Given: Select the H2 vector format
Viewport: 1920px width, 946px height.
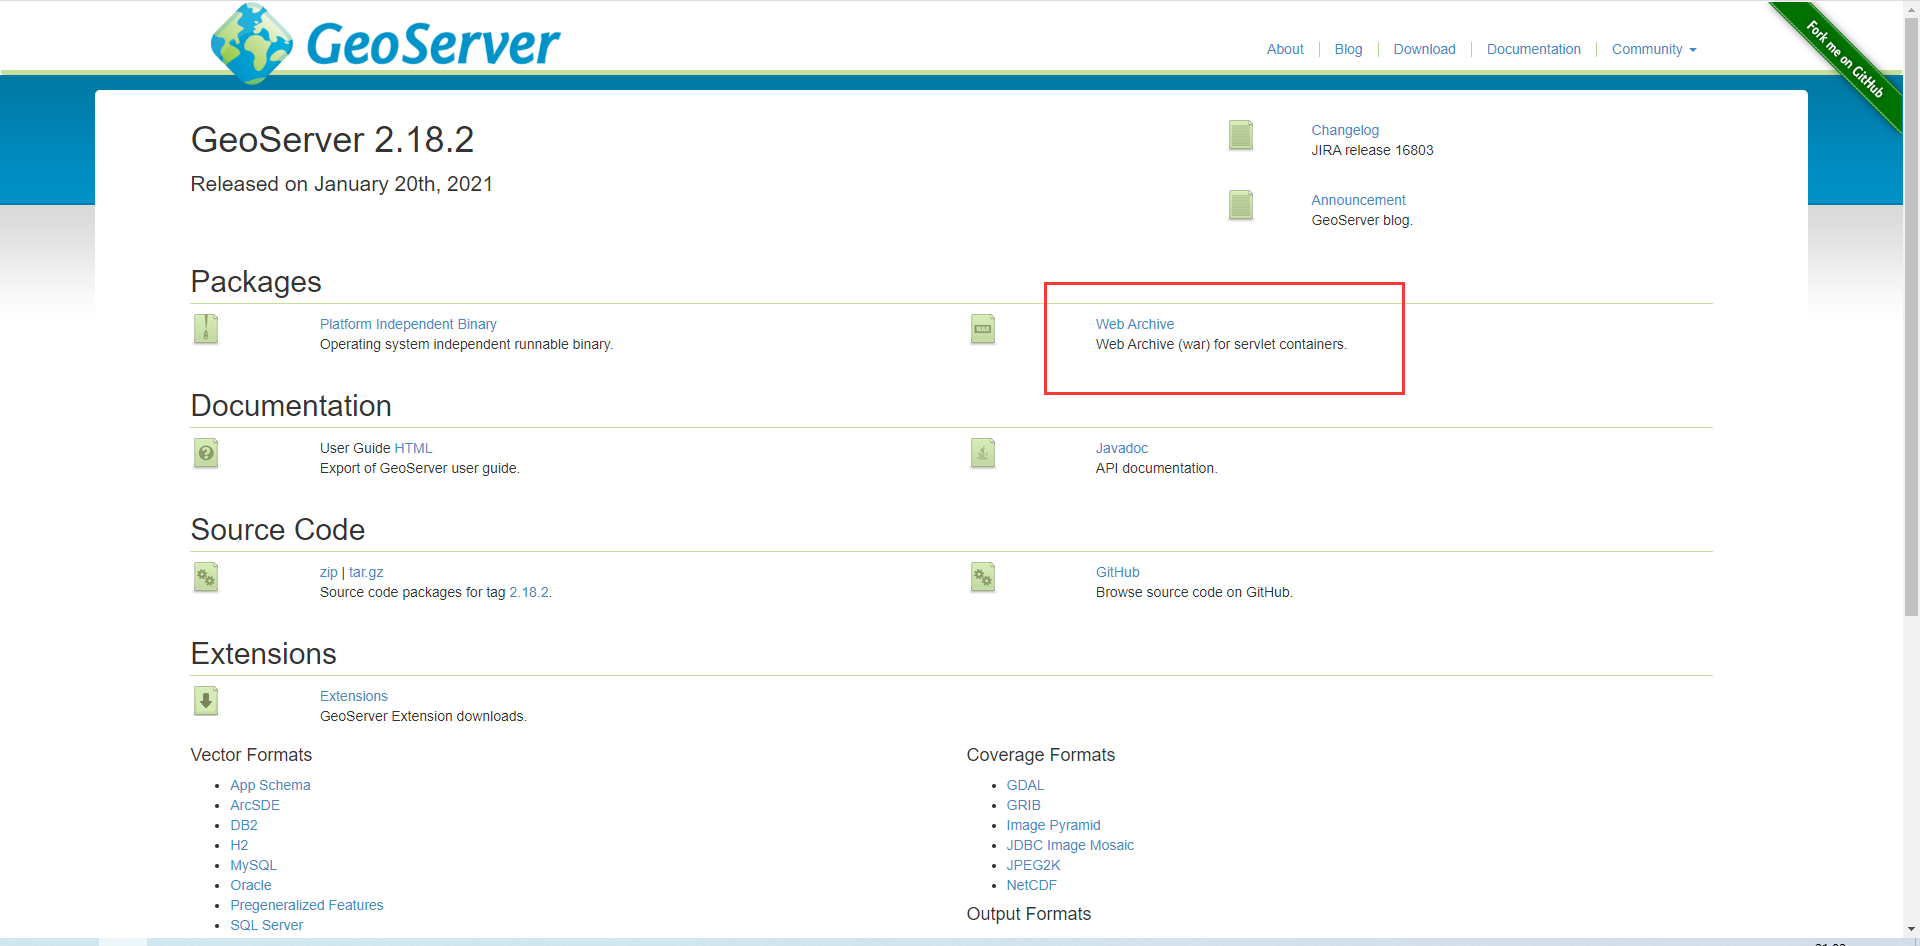Looking at the screenshot, I should 239,845.
